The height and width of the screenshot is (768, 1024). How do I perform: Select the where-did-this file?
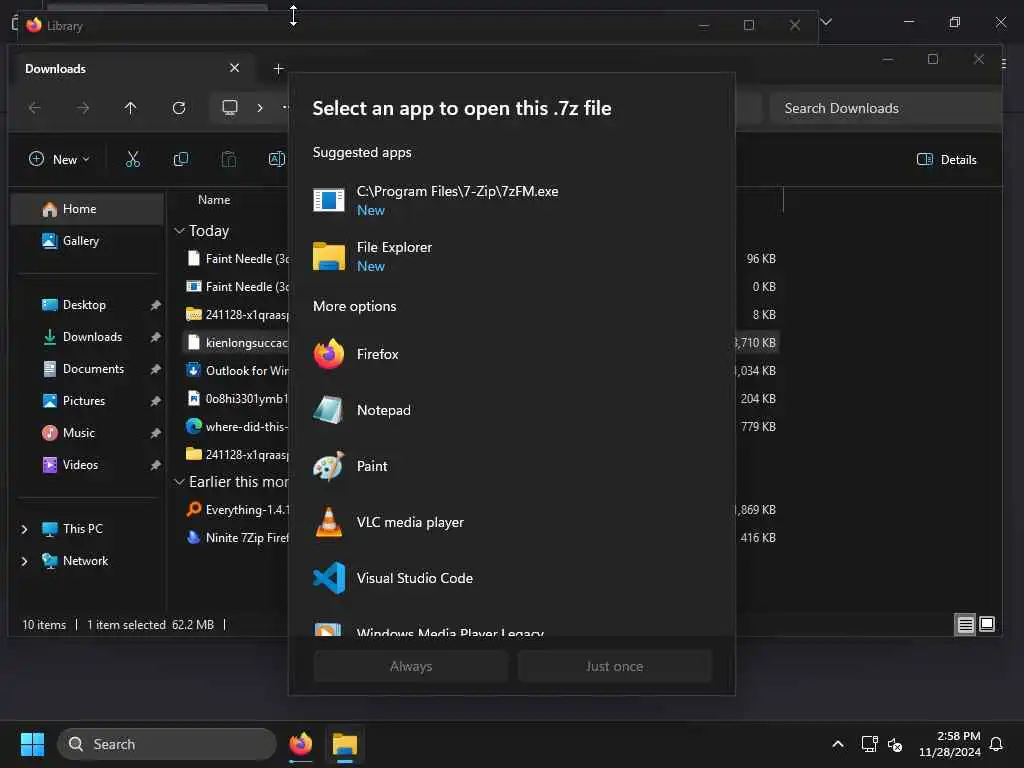point(236,426)
